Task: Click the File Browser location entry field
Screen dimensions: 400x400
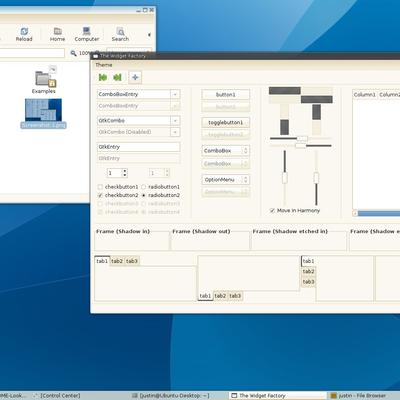Action: pos(32,53)
